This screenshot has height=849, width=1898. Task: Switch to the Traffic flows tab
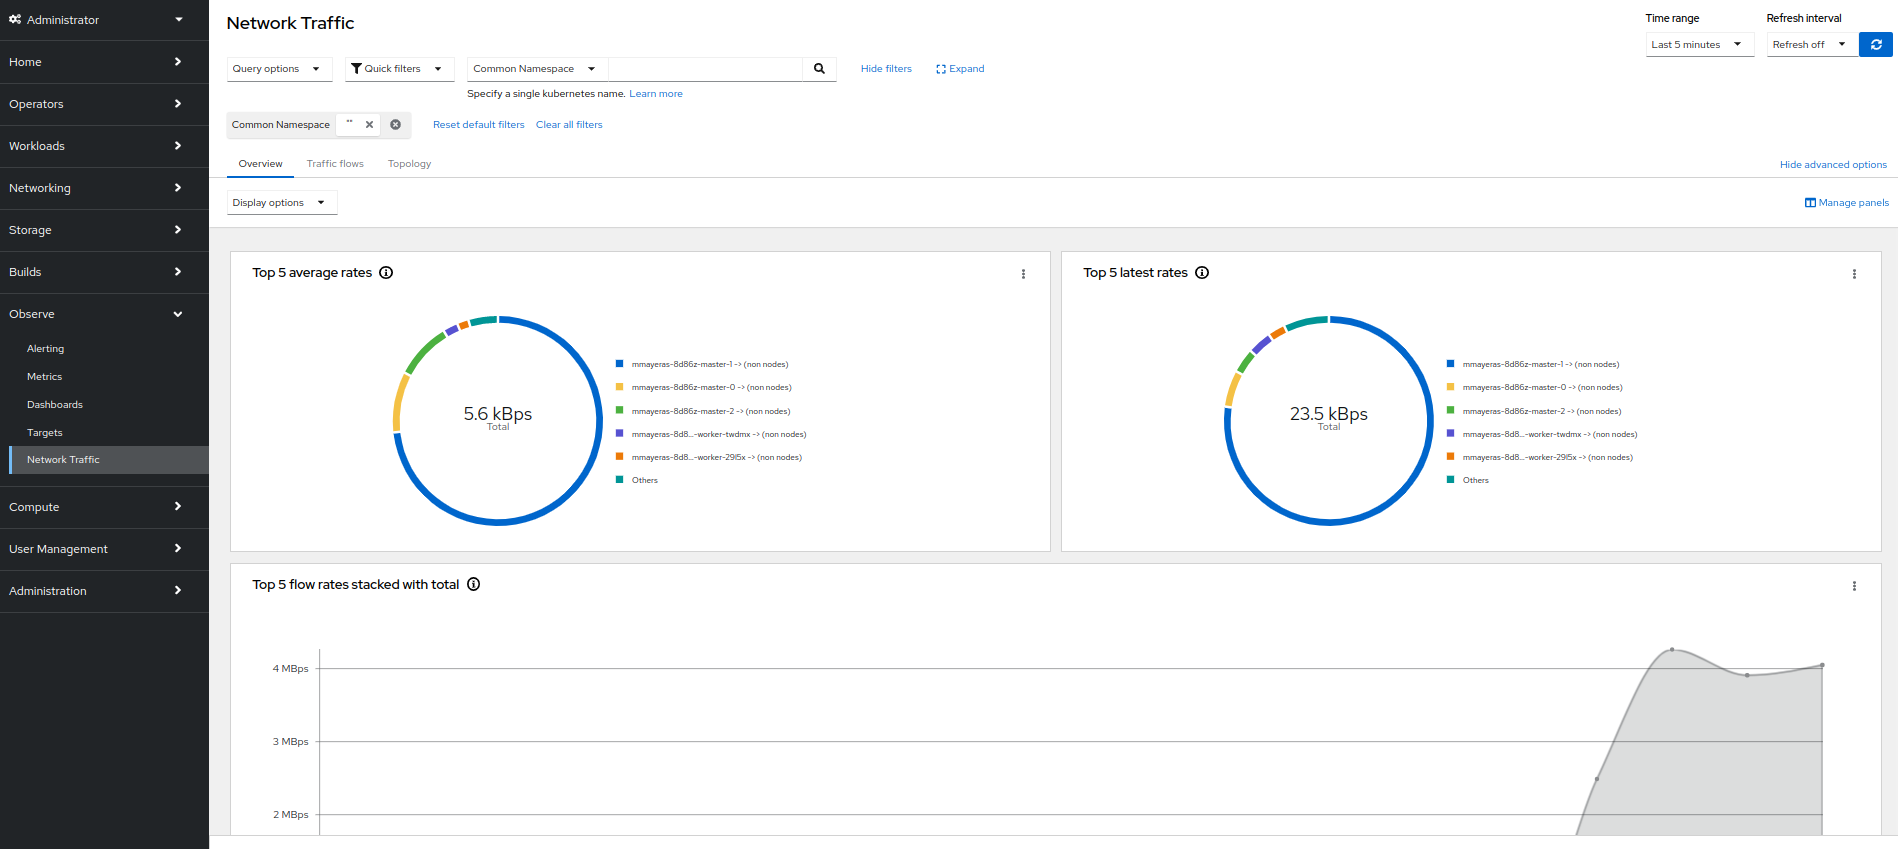(x=335, y=164)
